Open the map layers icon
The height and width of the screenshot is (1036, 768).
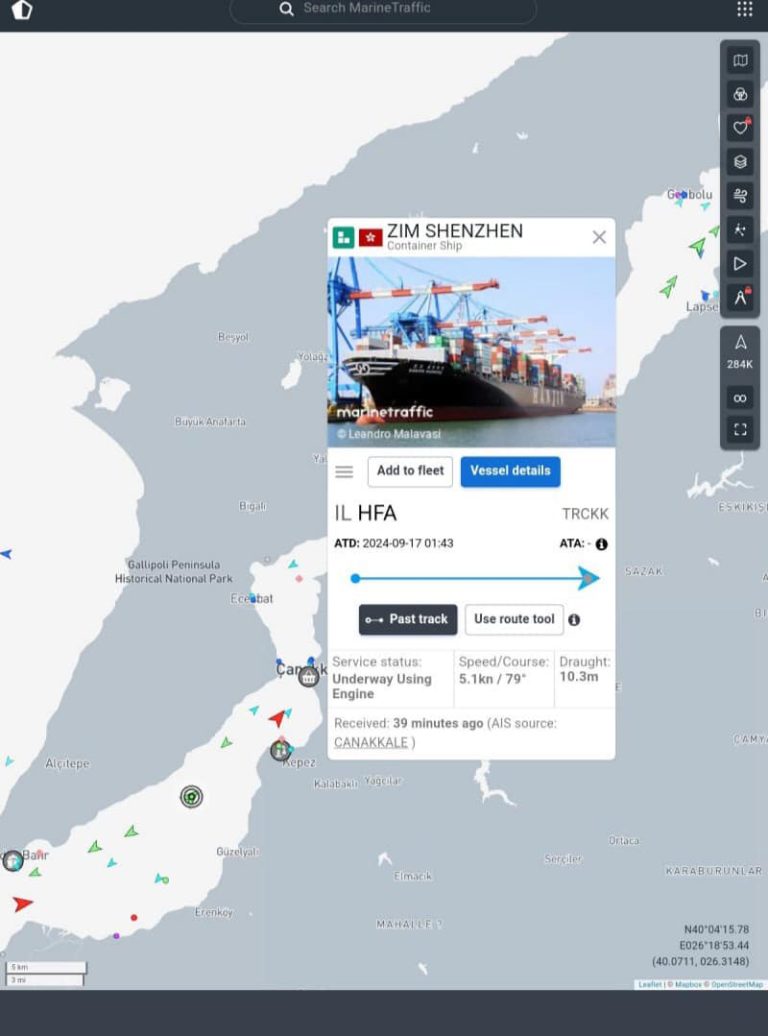(740, 162)
